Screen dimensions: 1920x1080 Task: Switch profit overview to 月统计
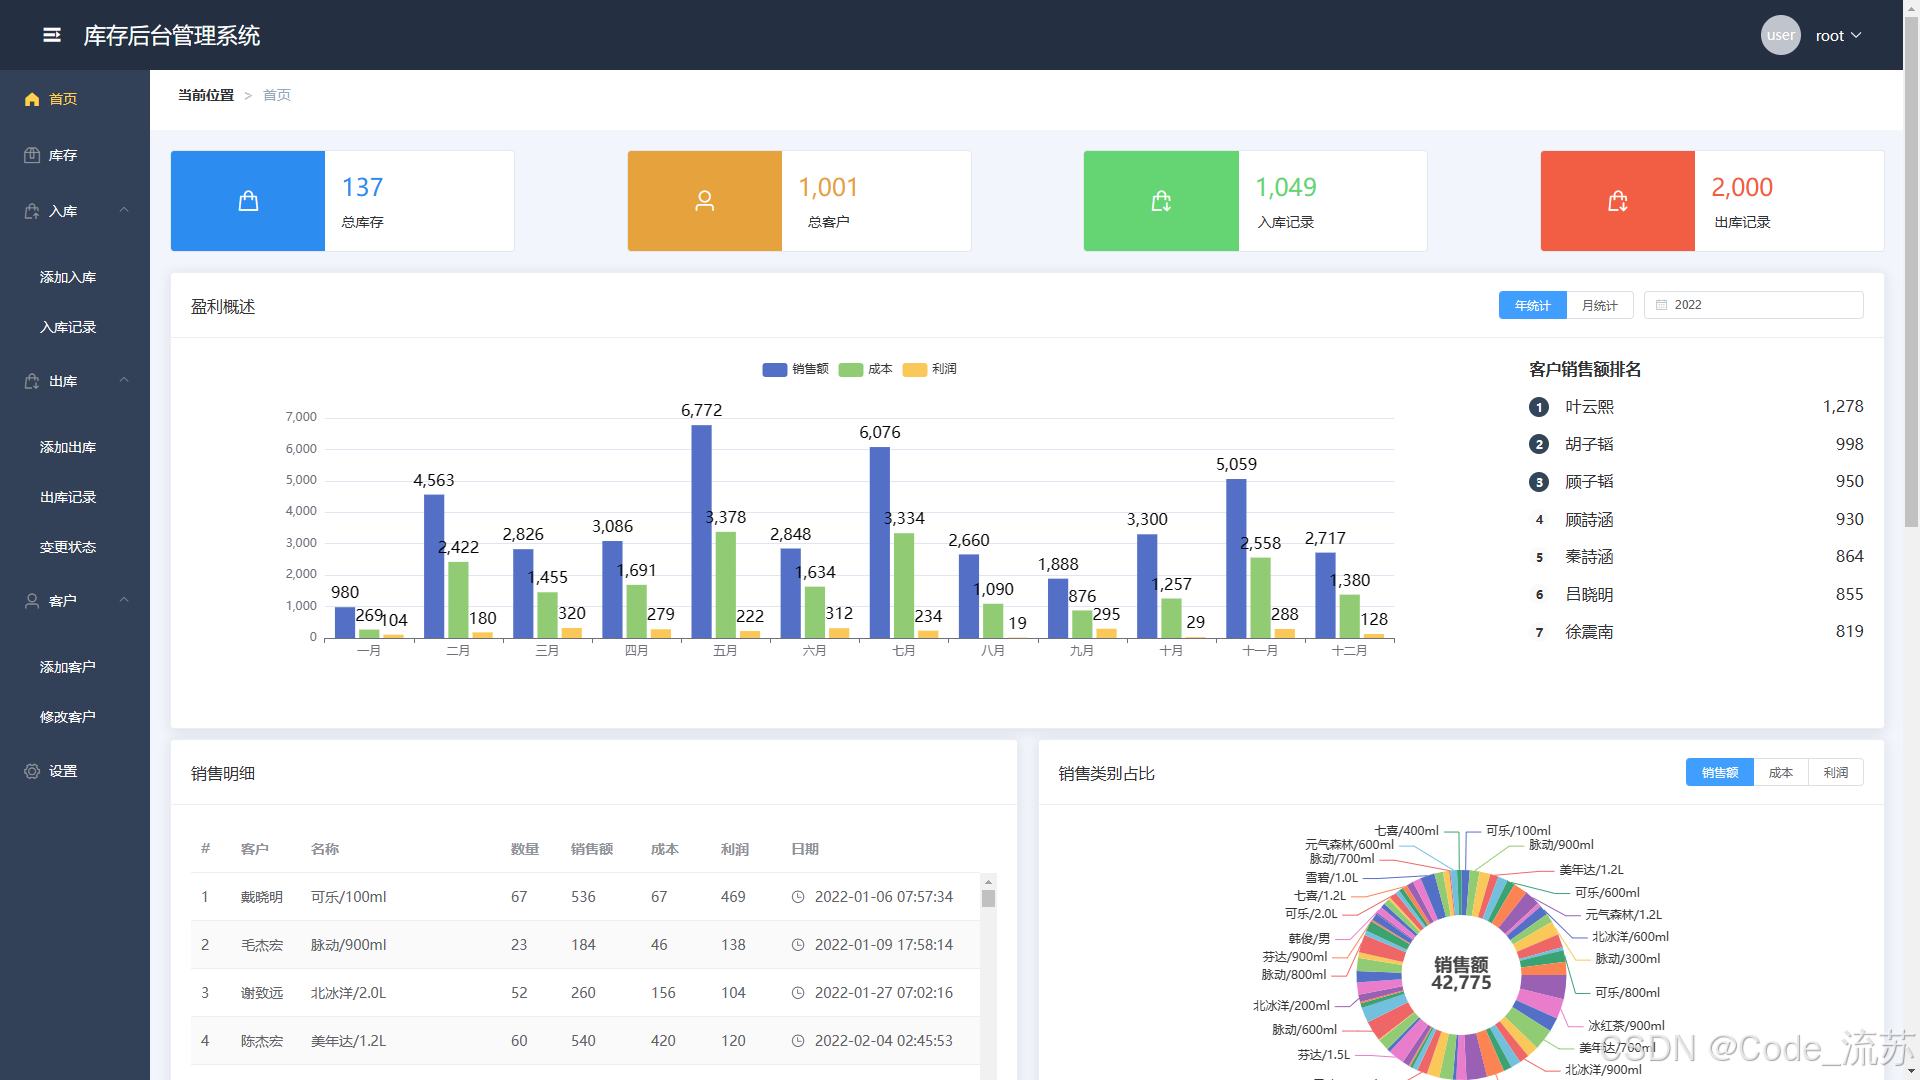coord(1599,305)
